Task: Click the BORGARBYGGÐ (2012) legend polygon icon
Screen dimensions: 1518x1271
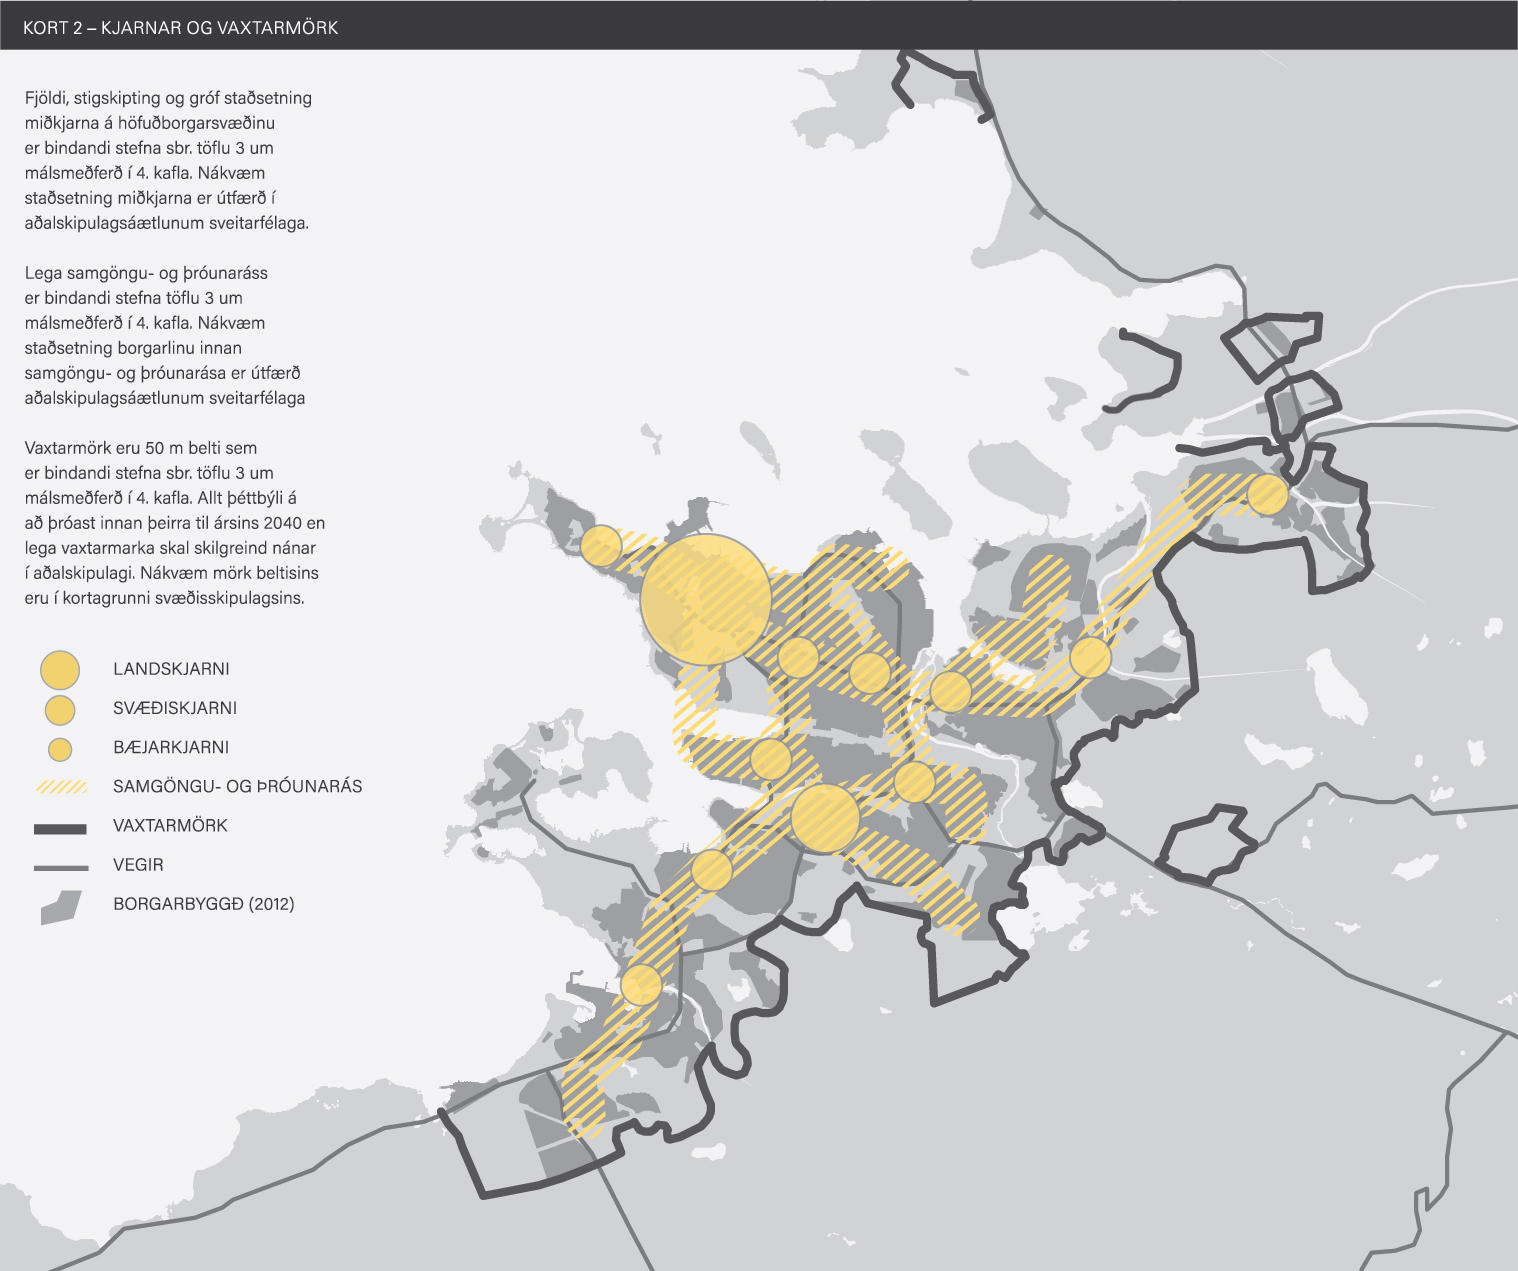Action: 60,907
